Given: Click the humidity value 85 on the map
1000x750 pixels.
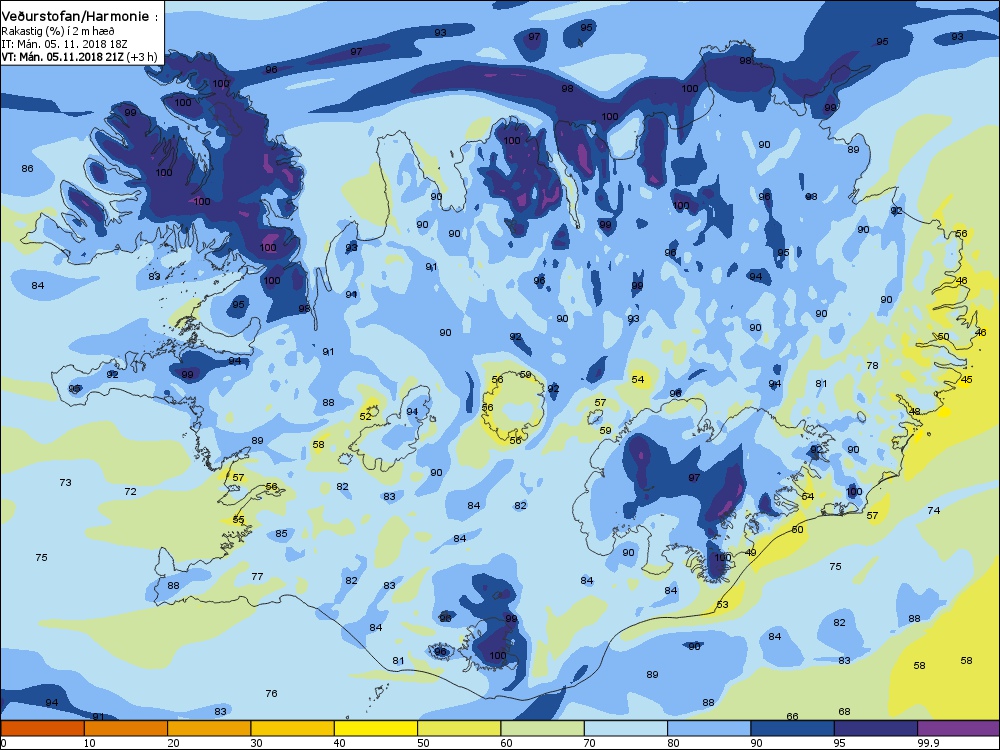Looking at the screenshot, I should (x=281, y=533).
